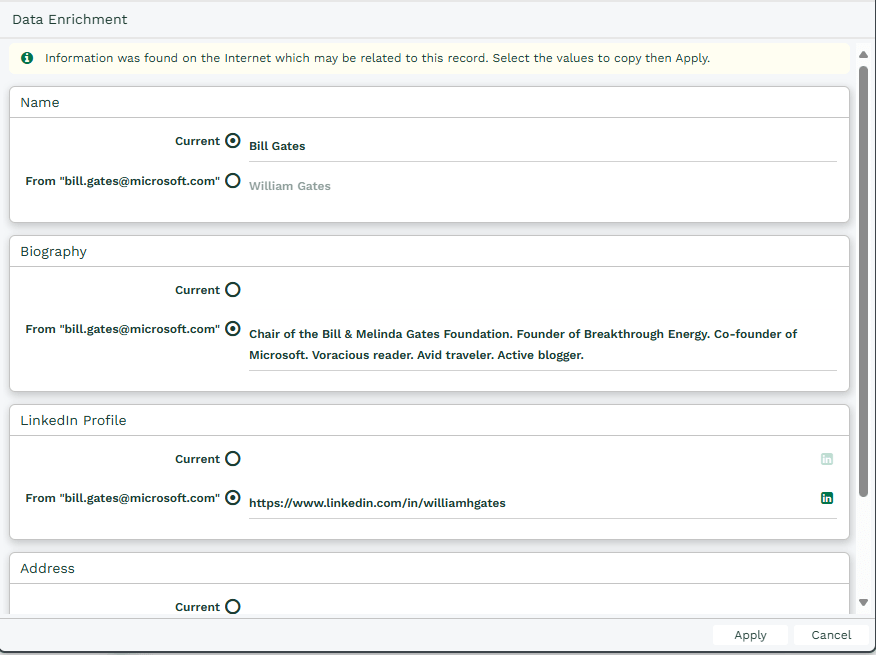This screenshot has height=655, width=876.
Task: Click the Current label in Biography section
Action: point(197,290)
